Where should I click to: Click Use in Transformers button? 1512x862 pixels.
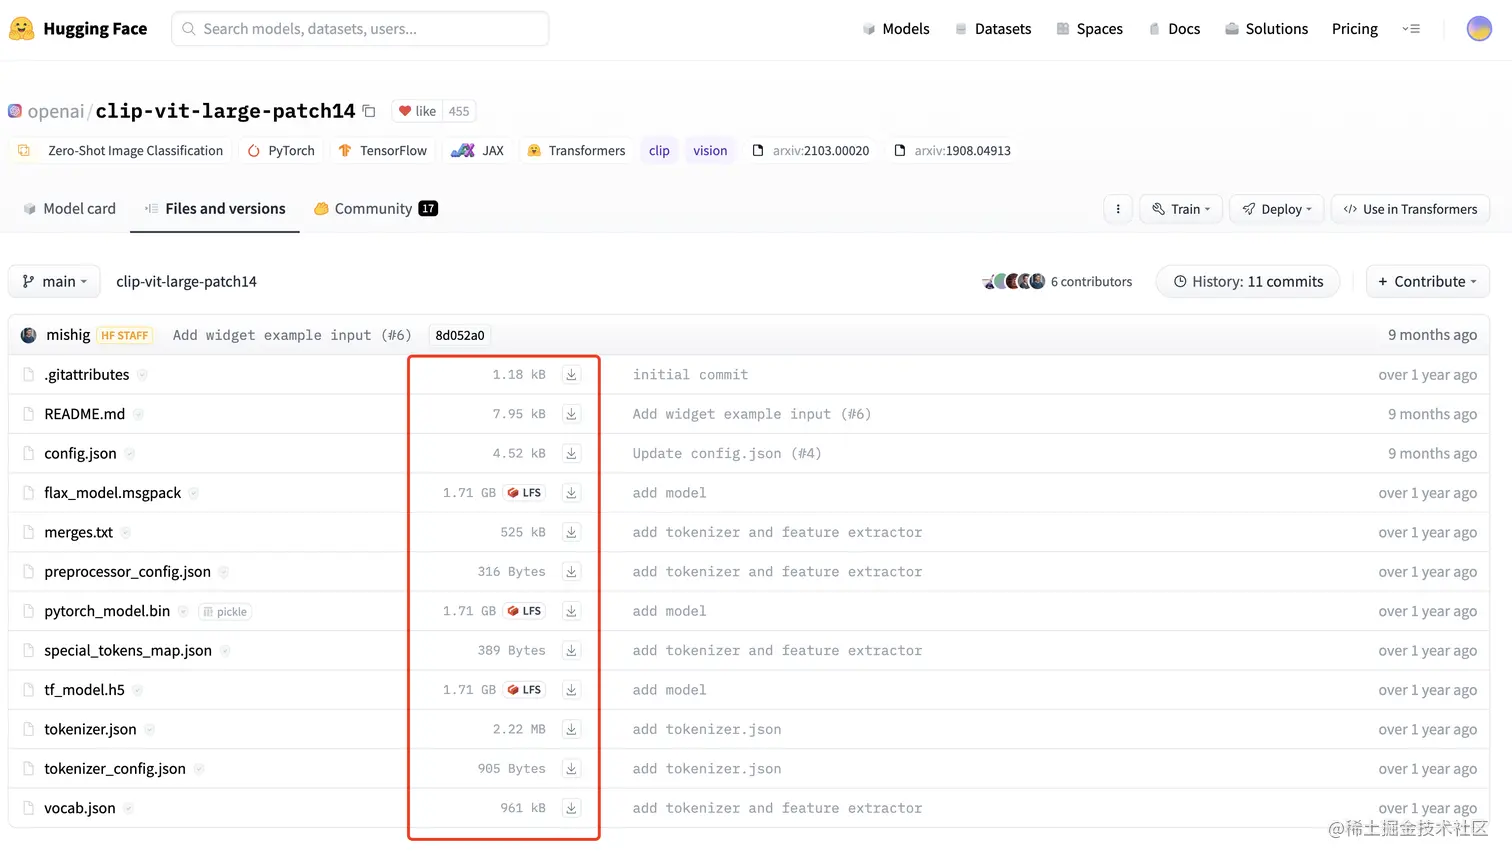tap(1411, 209)
